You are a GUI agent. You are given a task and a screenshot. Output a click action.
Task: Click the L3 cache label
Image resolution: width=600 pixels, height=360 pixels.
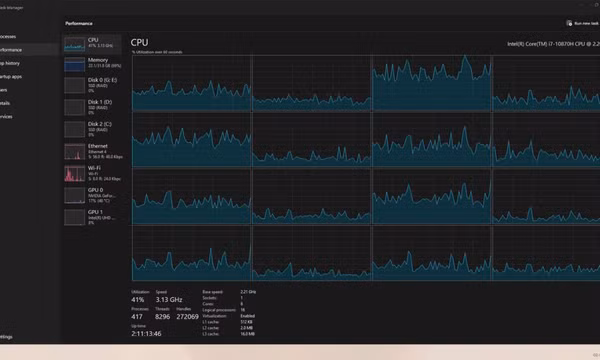(x=210, y=334)
